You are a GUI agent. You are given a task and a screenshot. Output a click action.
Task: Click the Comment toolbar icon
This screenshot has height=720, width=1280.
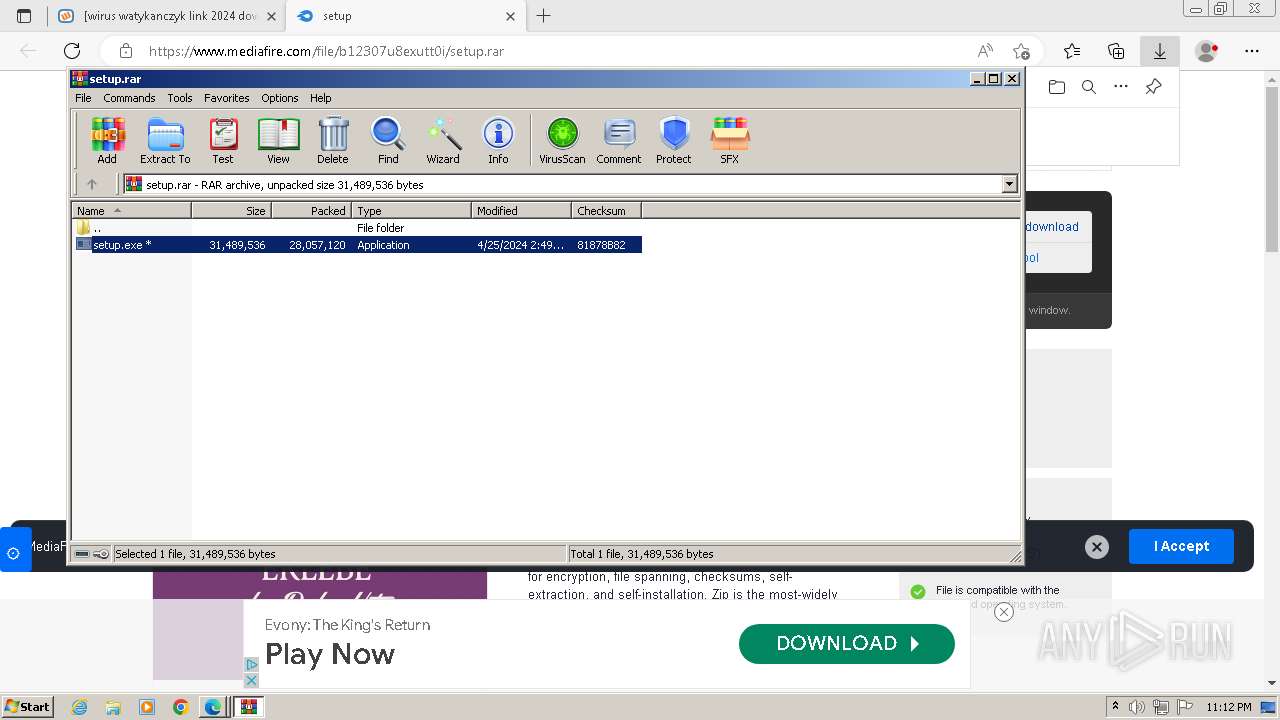[619, 140]
